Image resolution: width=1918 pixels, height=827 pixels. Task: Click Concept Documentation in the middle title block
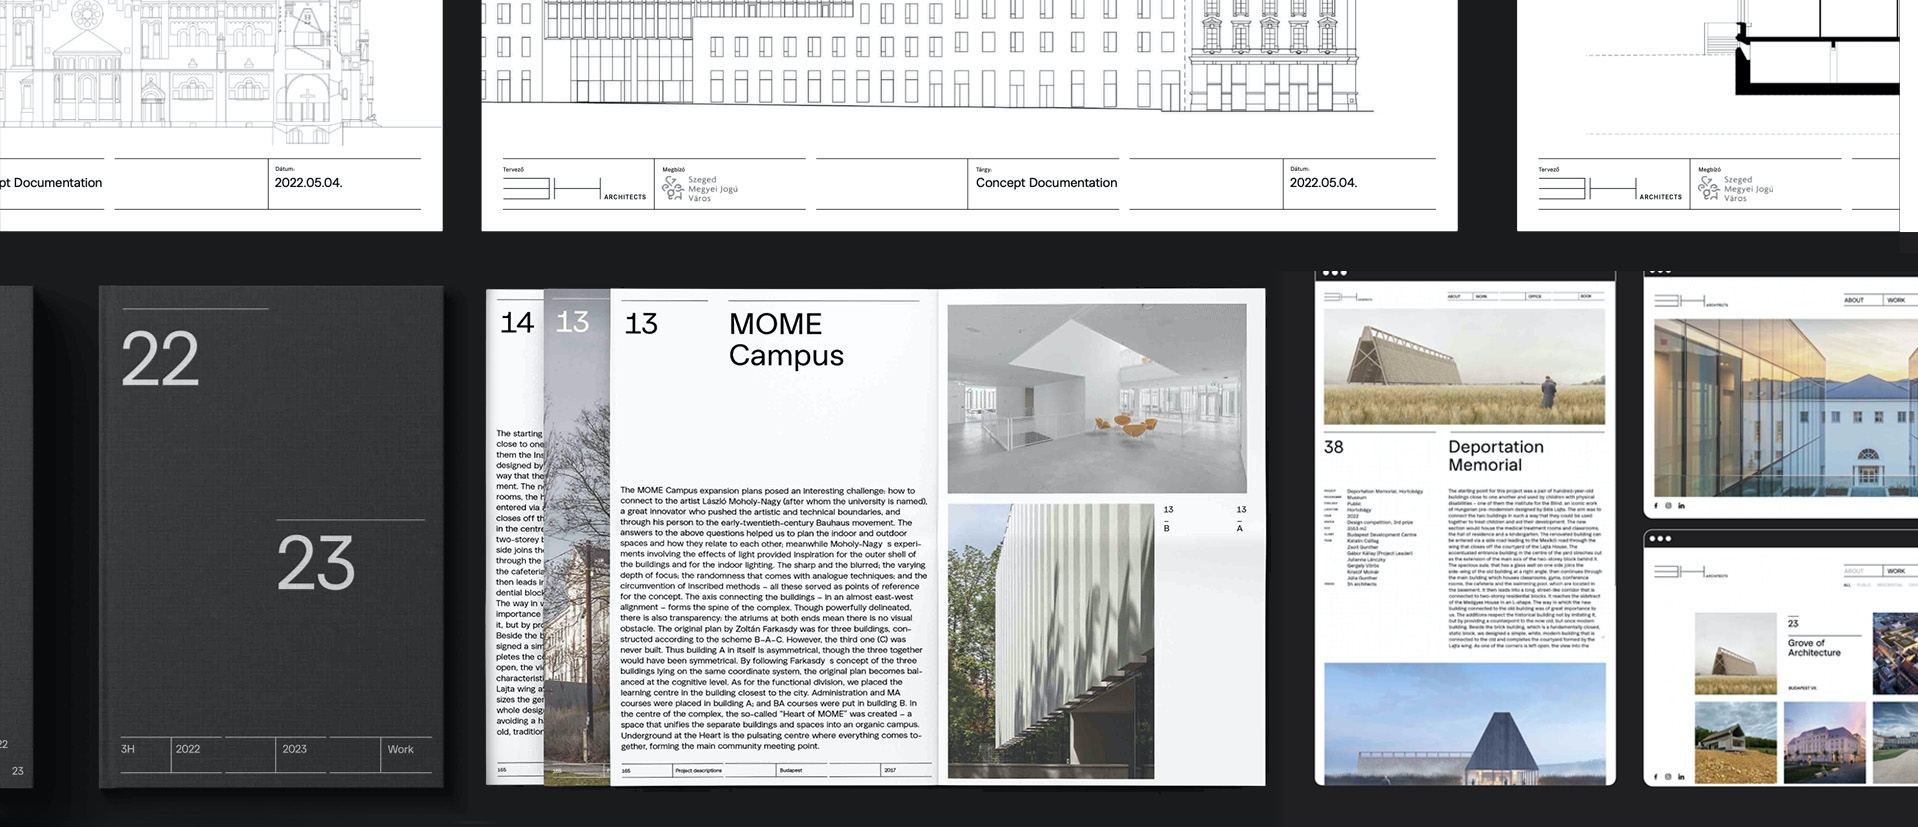point(1046,183)
